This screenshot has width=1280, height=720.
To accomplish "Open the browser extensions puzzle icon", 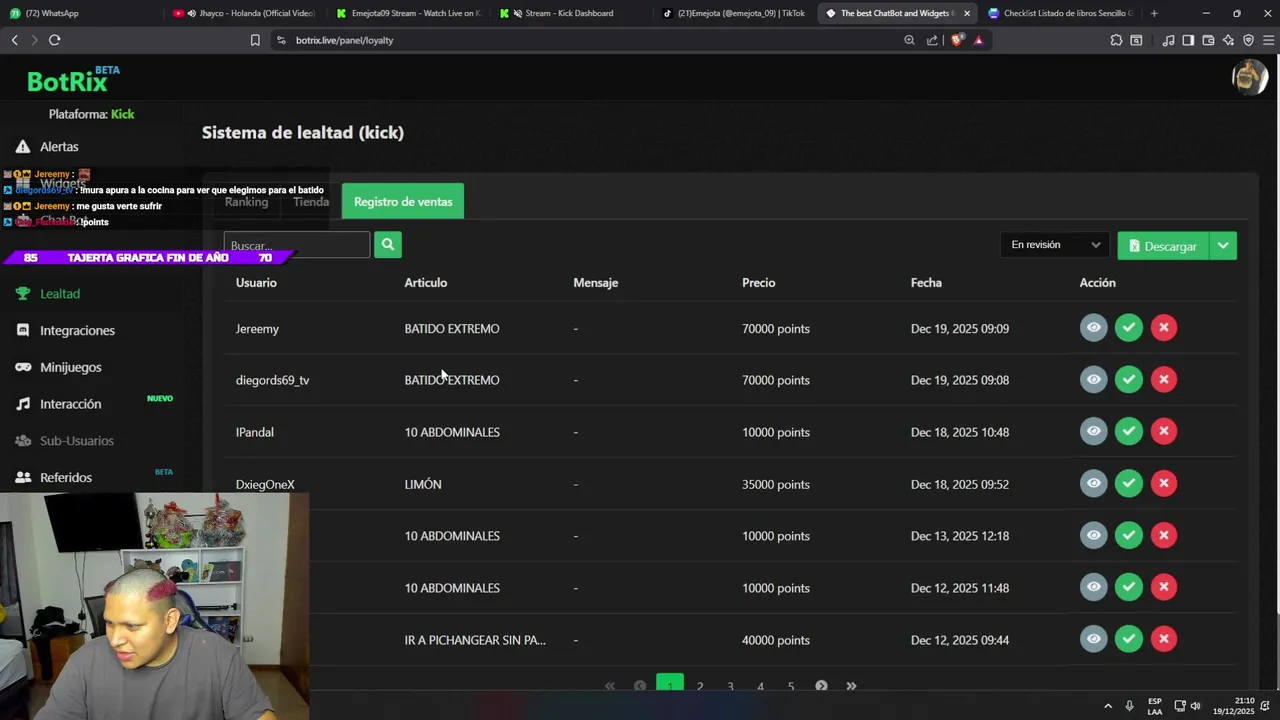I will click(x=1116, y=40).
